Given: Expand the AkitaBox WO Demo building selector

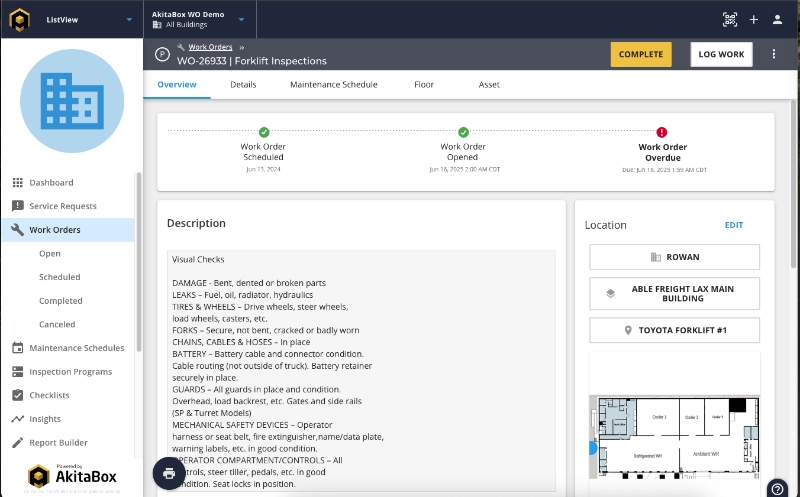Looking at the screenshot, I should [241, 20].
